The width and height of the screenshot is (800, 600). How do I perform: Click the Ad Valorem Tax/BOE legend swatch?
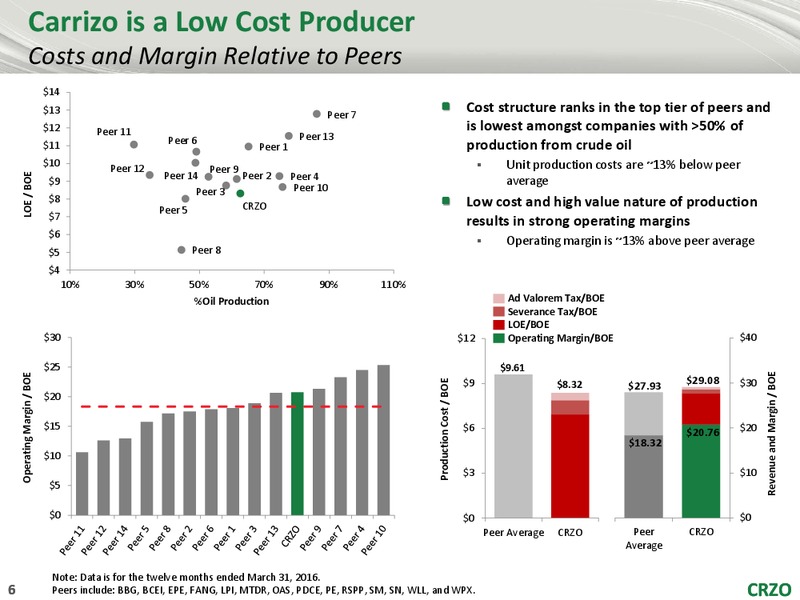point(499,298)
